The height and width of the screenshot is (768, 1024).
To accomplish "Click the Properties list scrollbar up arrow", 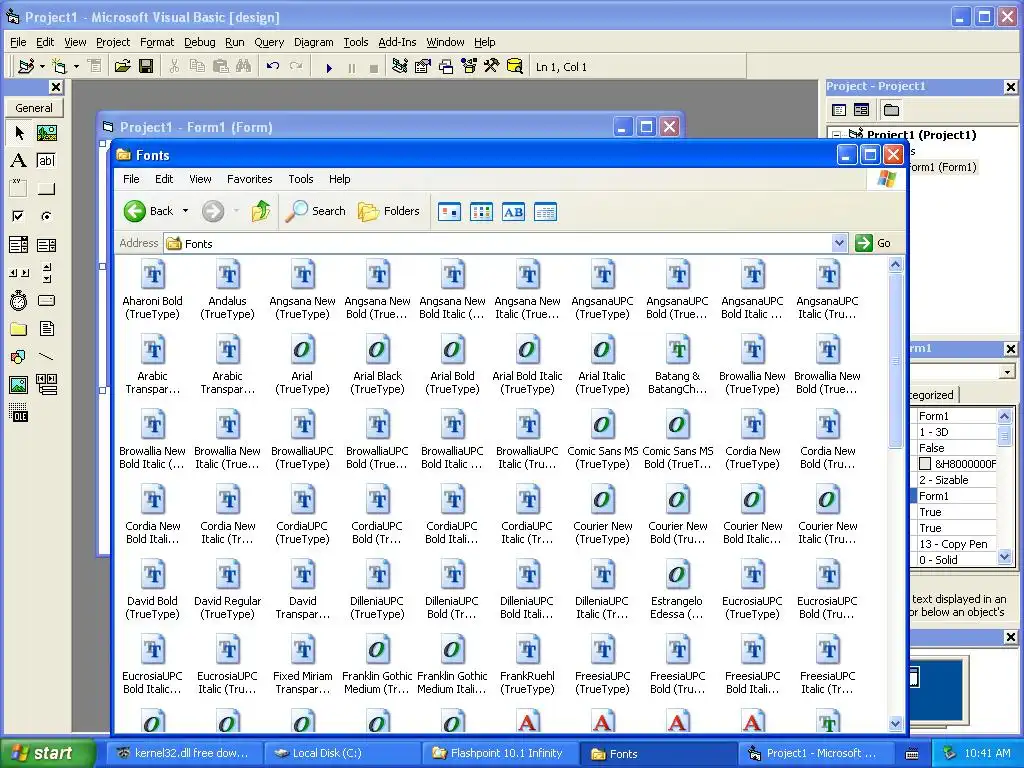I will pos(1004,416).
